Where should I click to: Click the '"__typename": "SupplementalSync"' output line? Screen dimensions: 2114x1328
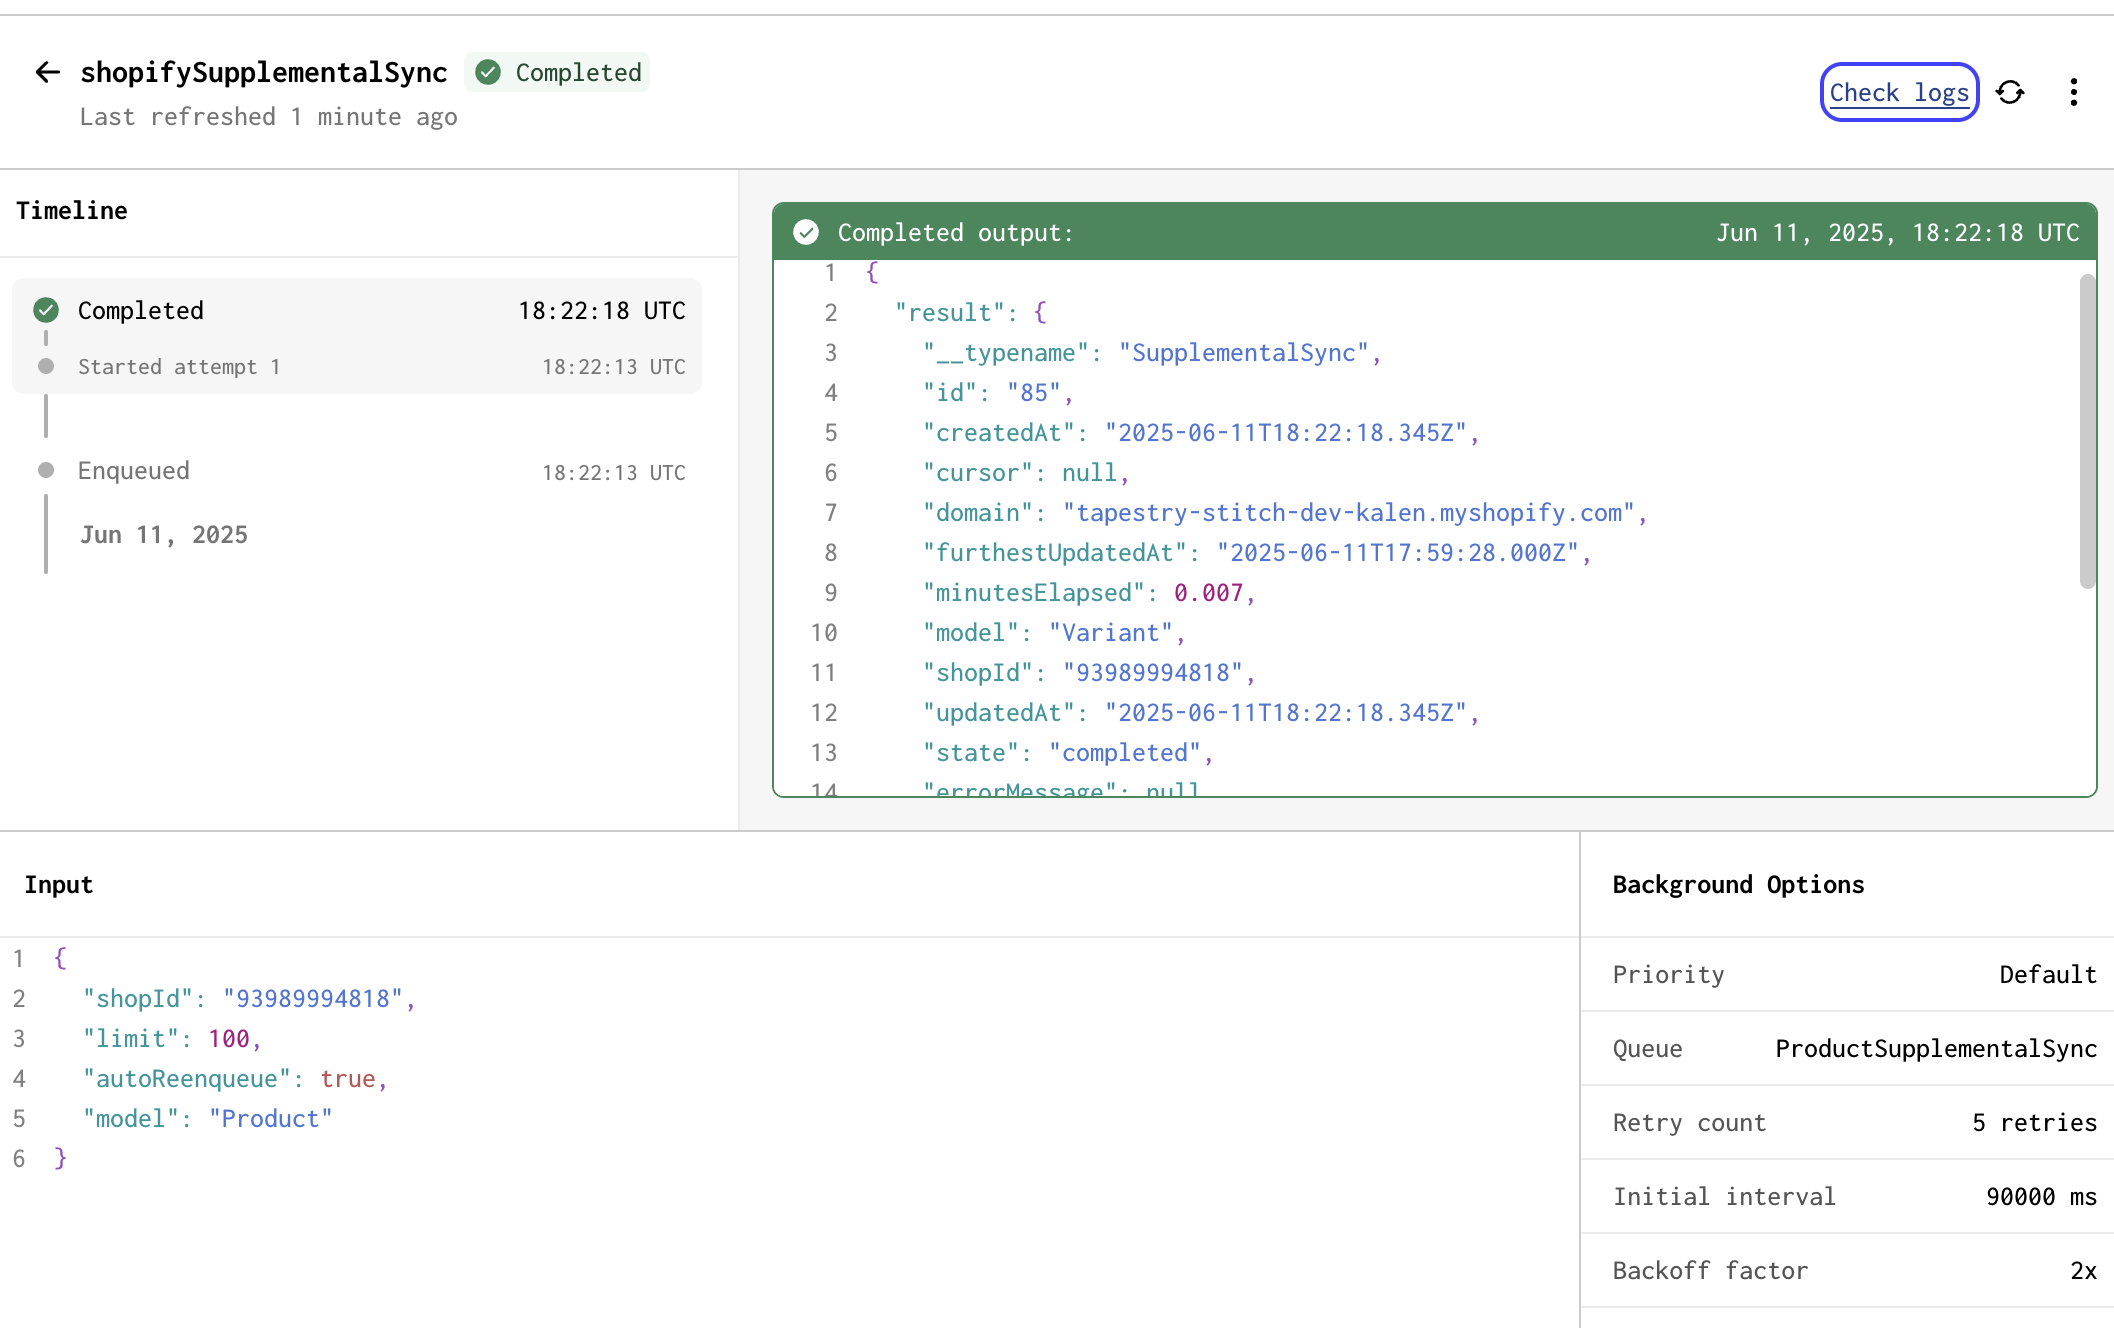1152,353
